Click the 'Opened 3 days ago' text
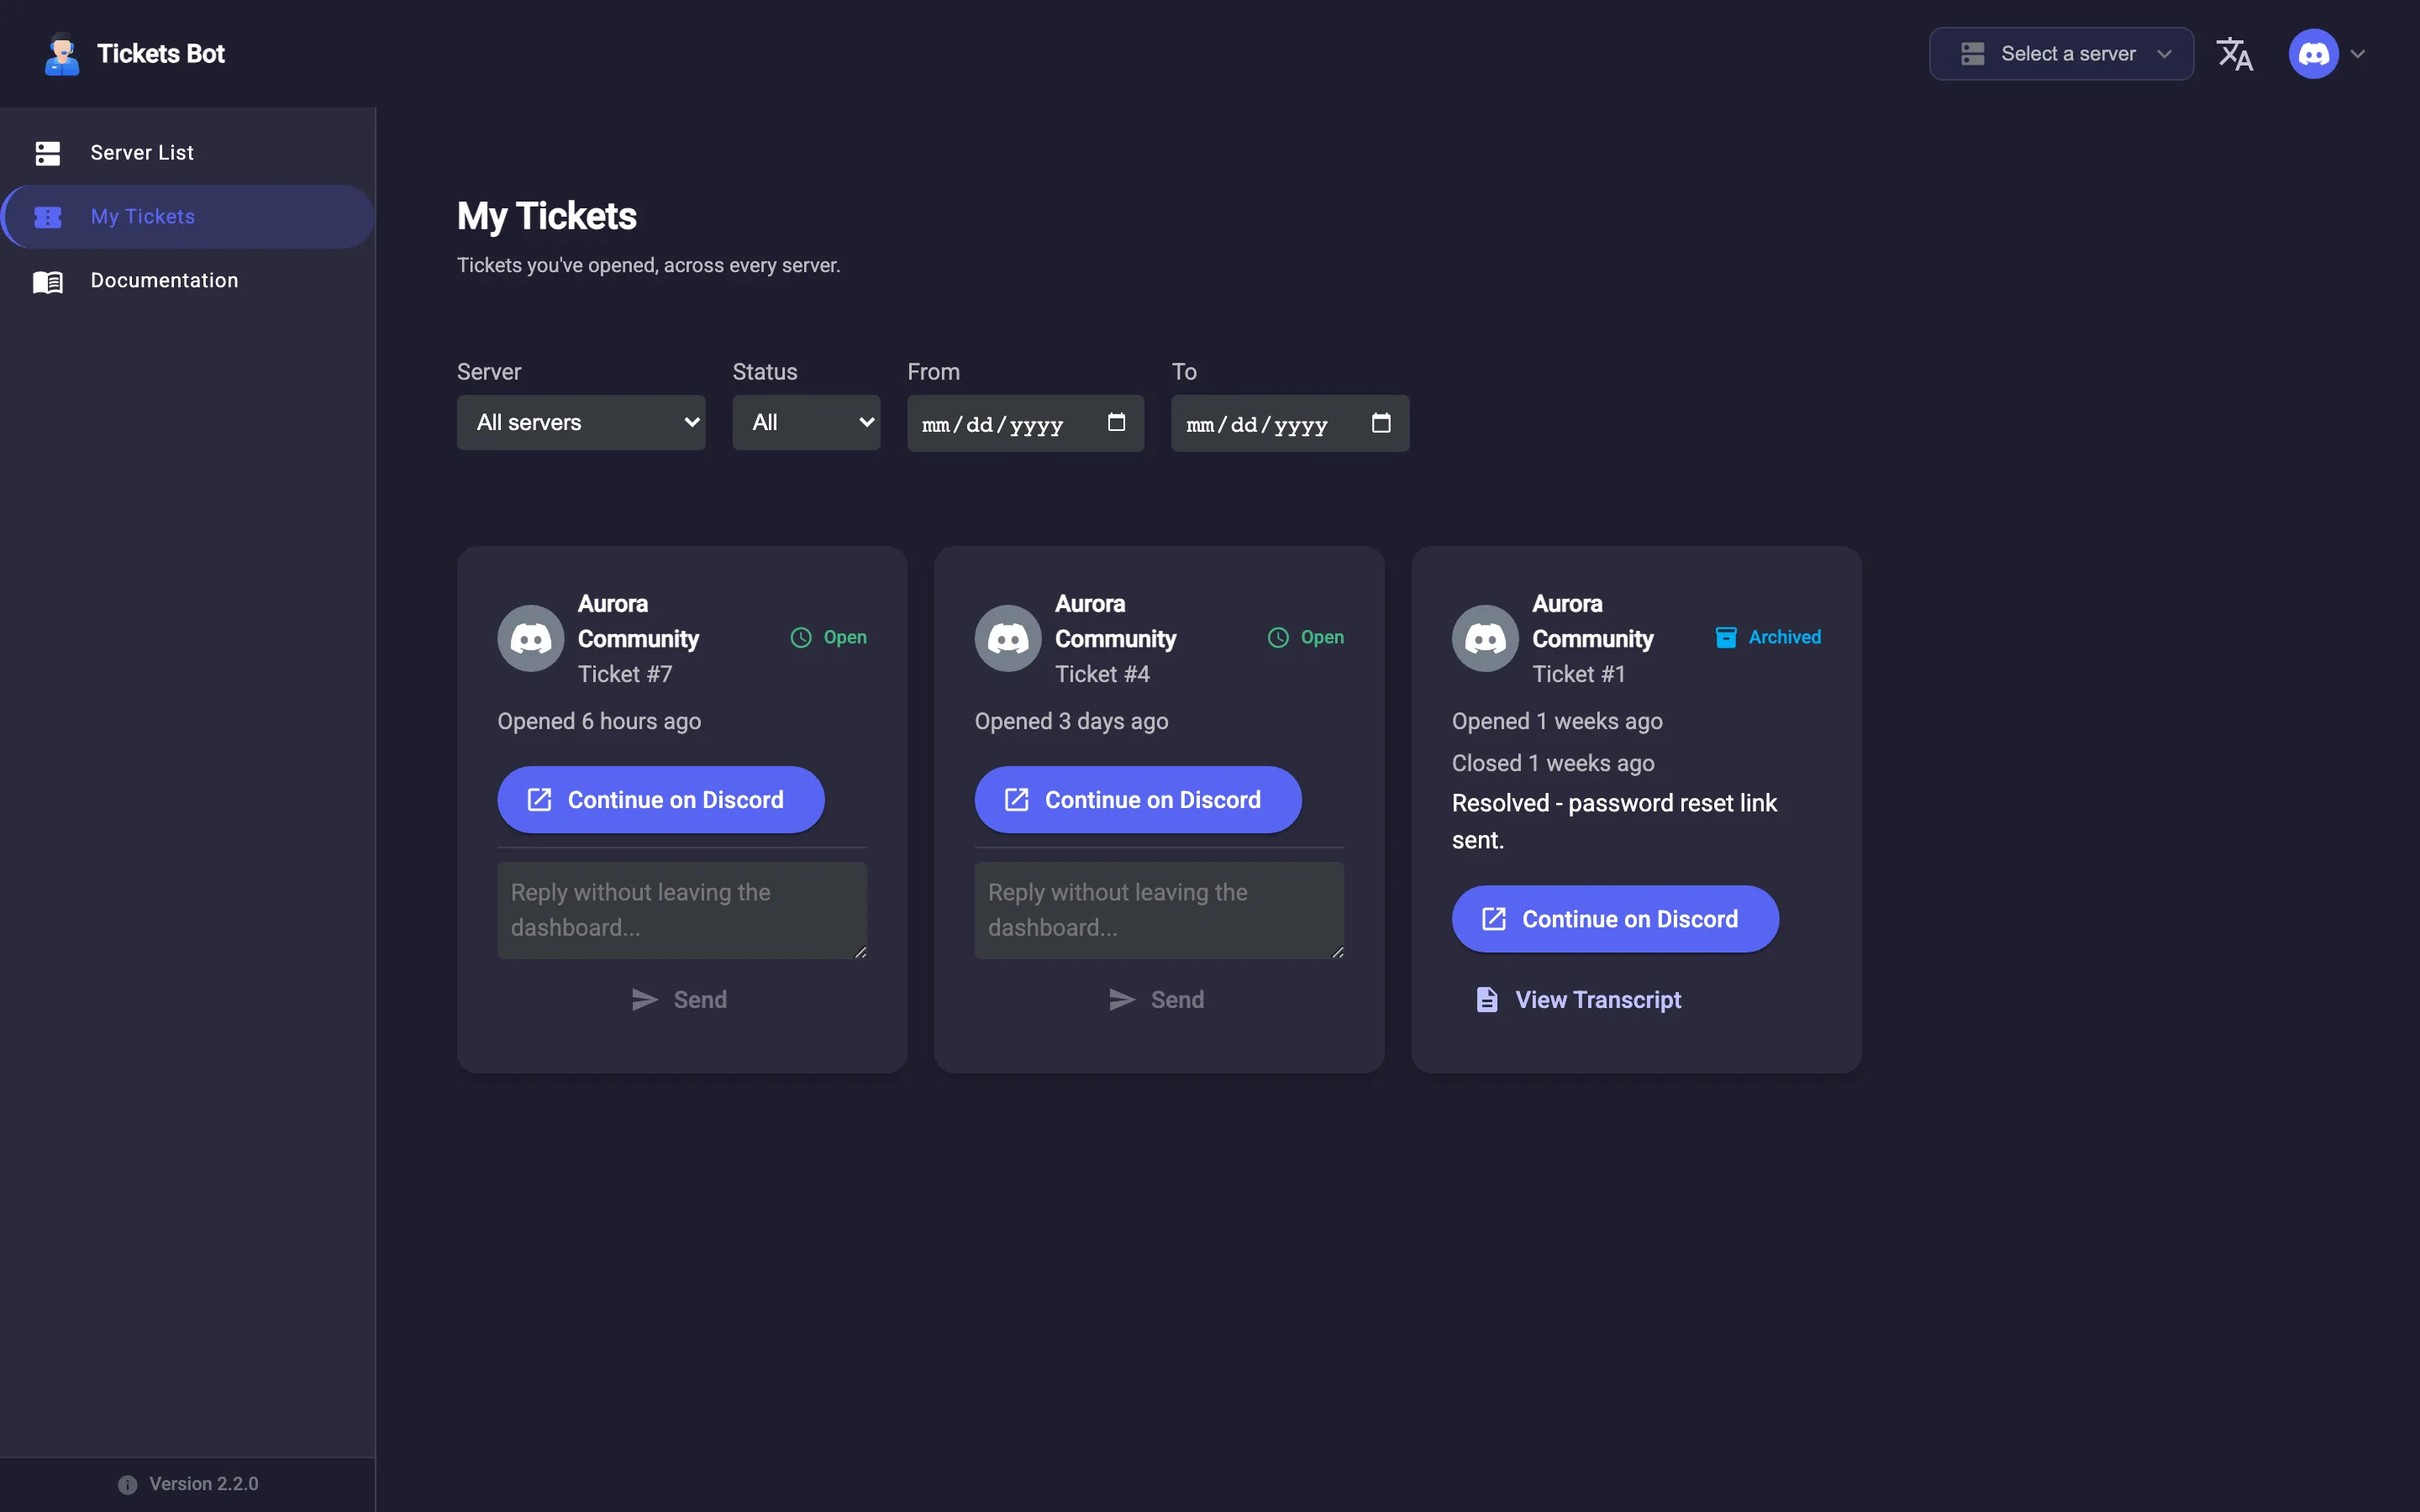 (x=1071, y=722)
